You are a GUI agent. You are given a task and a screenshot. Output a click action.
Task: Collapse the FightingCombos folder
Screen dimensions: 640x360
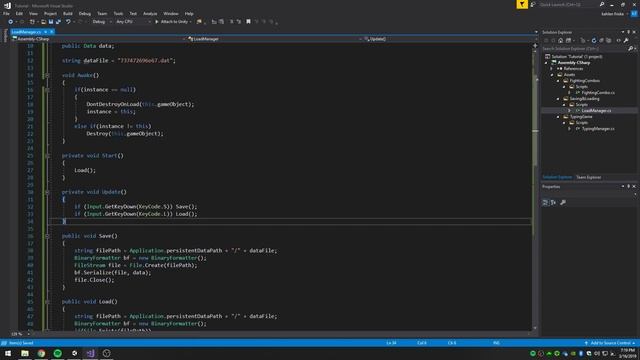tap(558, 81)
